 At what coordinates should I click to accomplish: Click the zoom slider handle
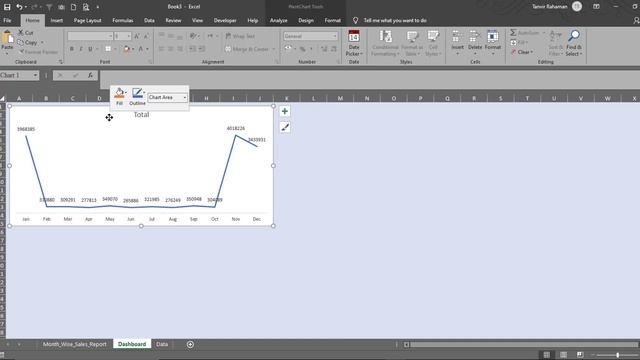point(618,355)
